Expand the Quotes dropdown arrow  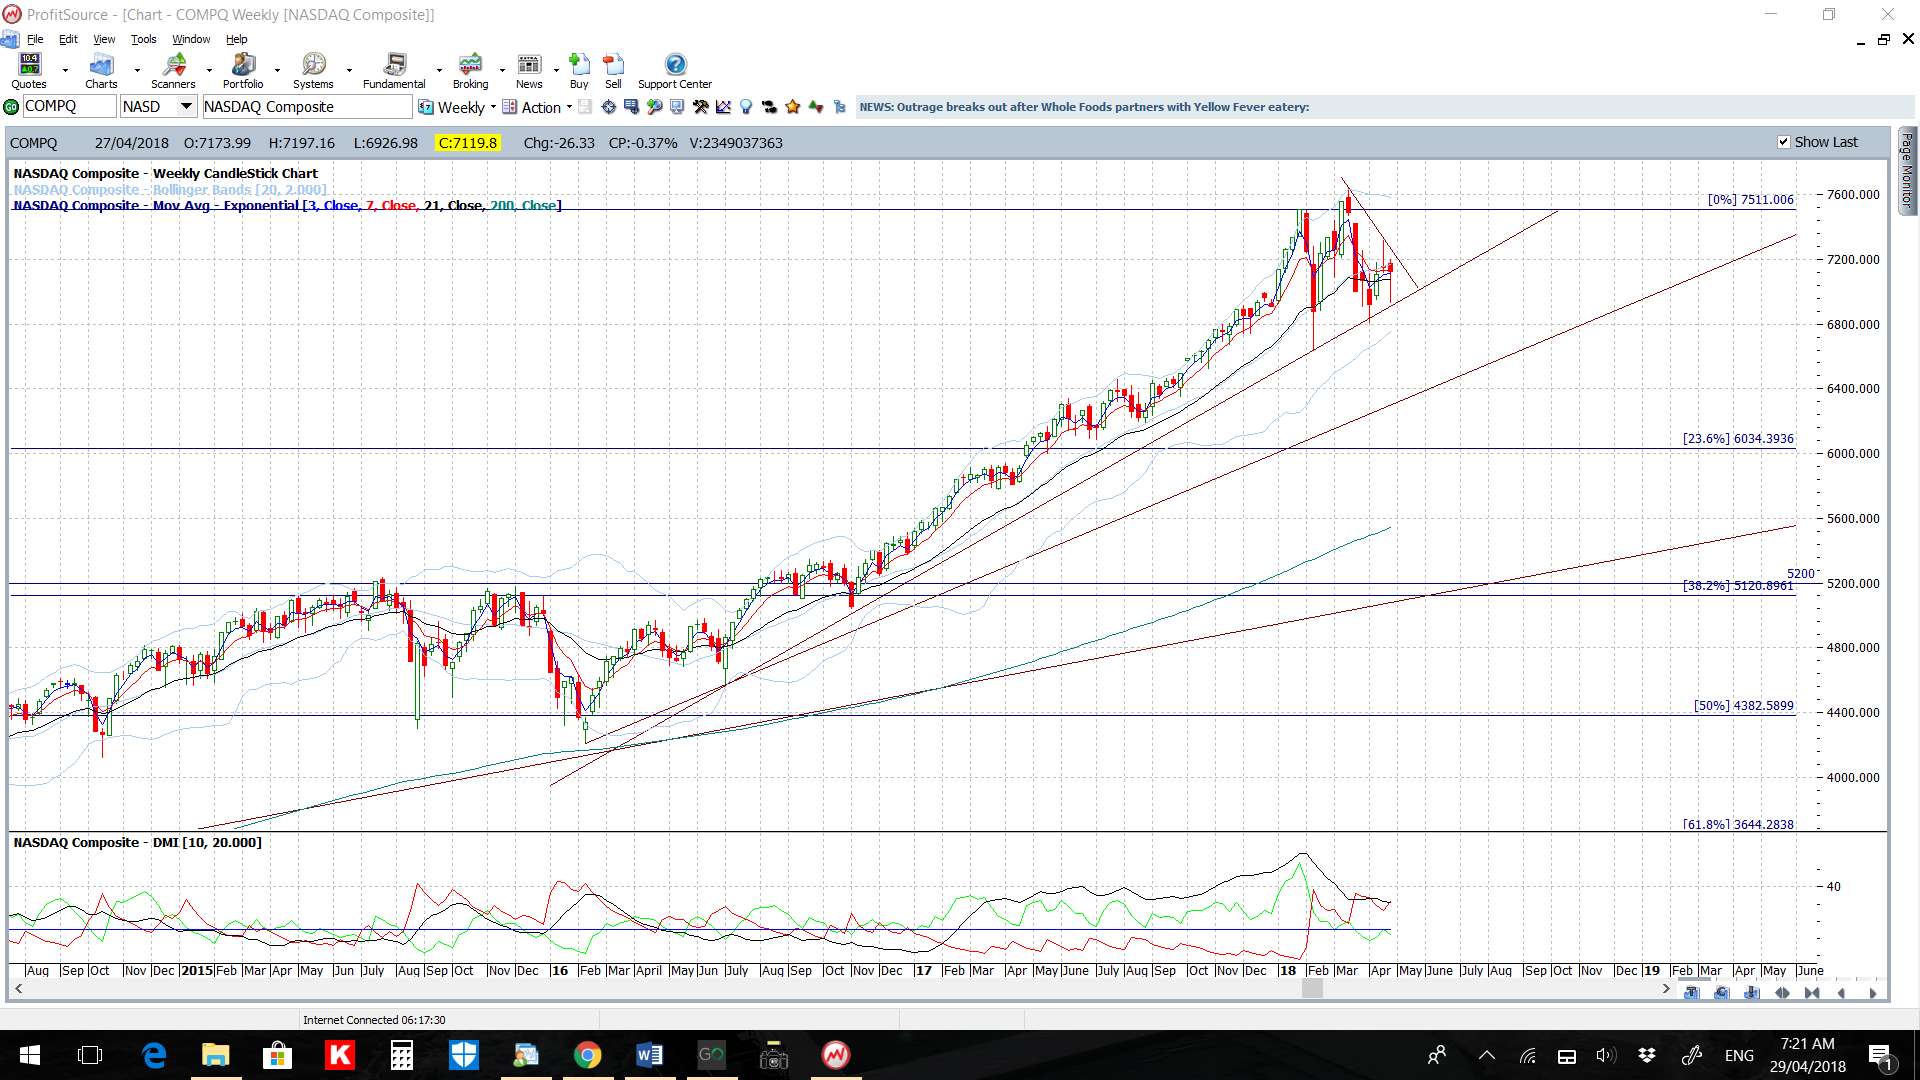65,71
